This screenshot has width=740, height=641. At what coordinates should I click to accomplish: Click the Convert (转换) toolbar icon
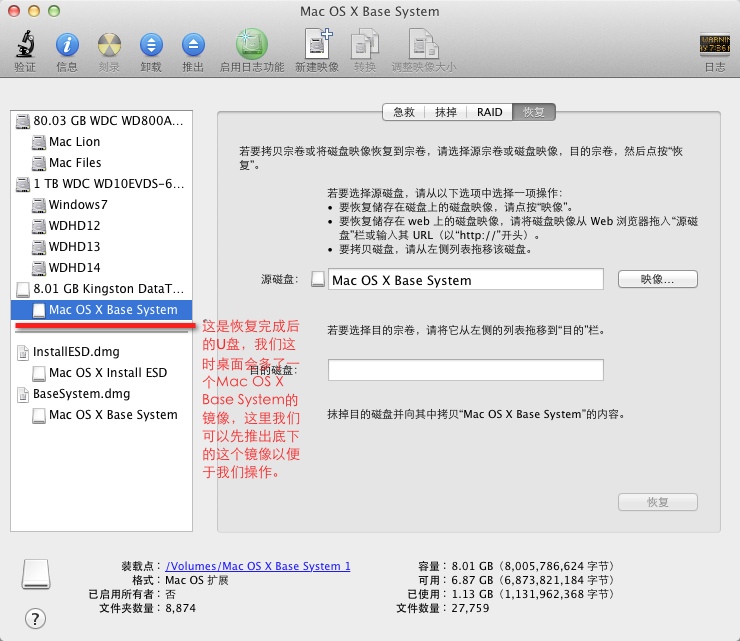click(365, 44)
